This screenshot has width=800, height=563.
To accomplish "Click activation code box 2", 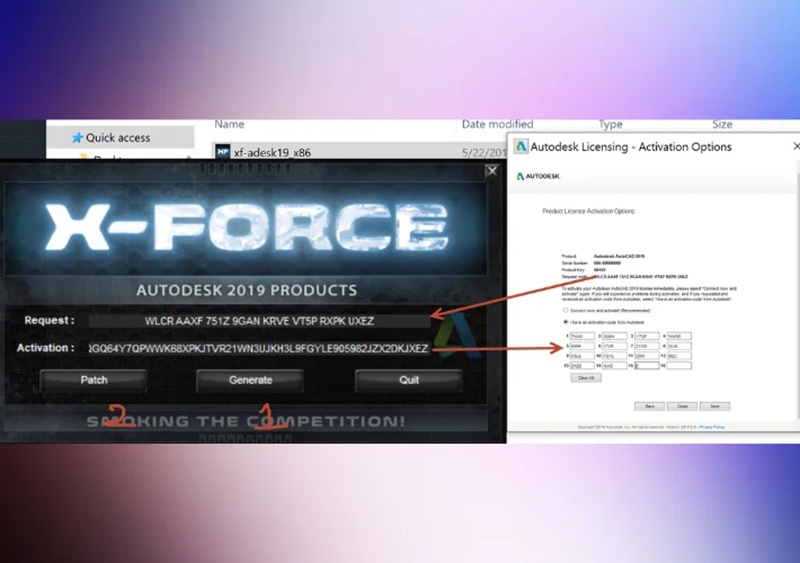I will 615,336.
